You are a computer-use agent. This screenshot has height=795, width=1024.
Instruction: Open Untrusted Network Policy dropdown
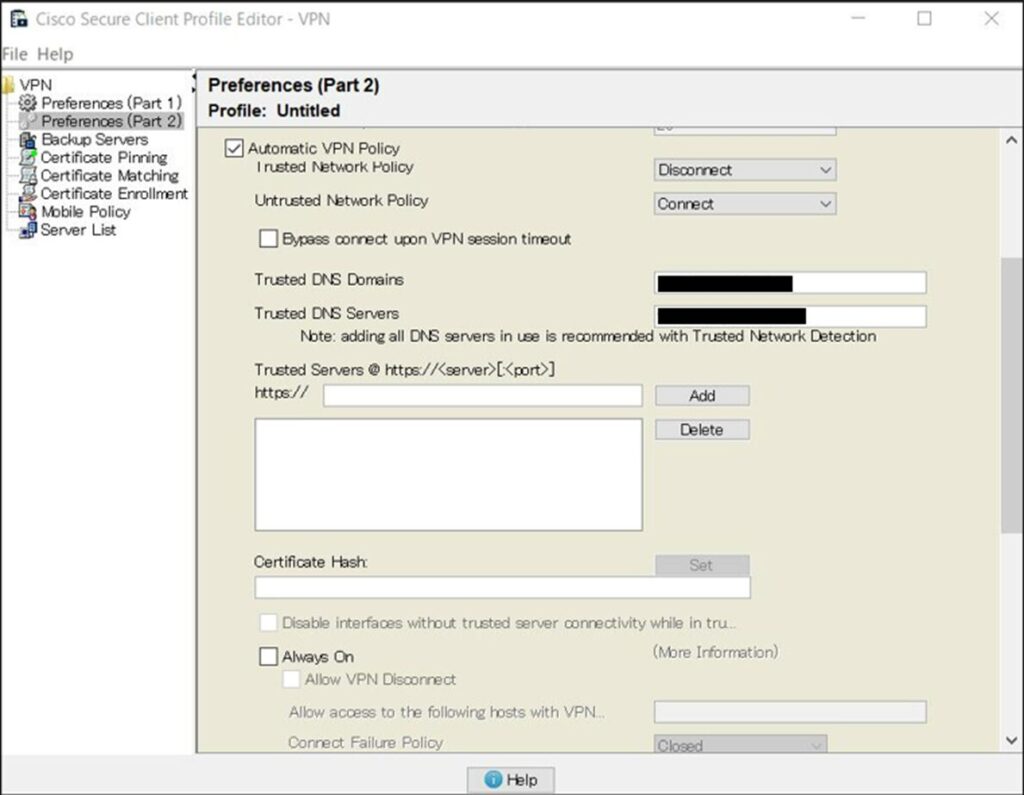coord(744,204)
